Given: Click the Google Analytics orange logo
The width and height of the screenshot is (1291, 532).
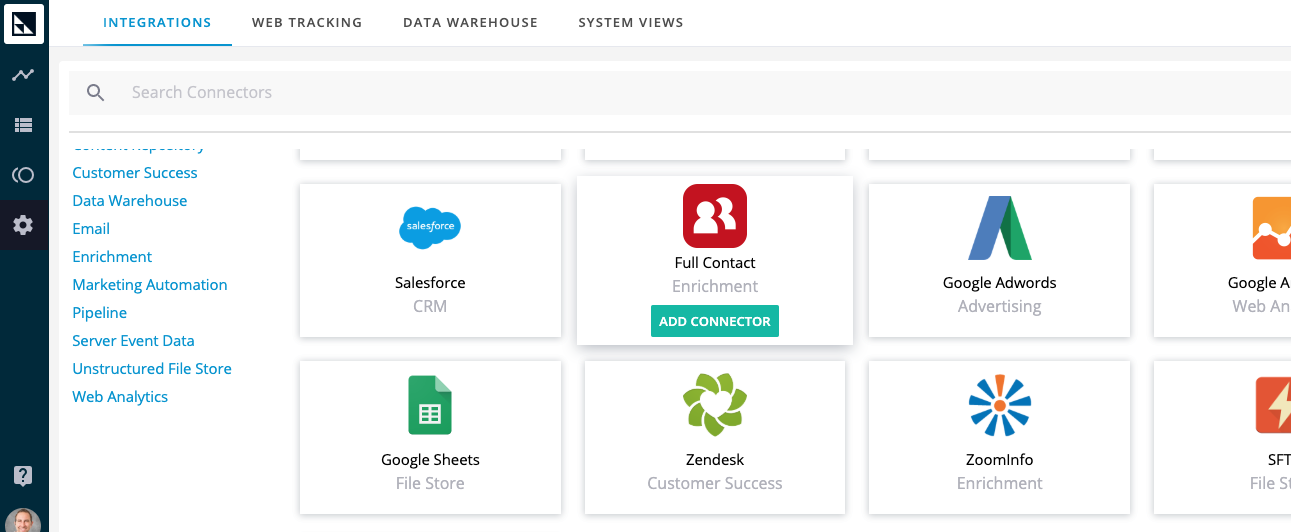Looking at the screenshot, I should click(x=1271, y=228).
